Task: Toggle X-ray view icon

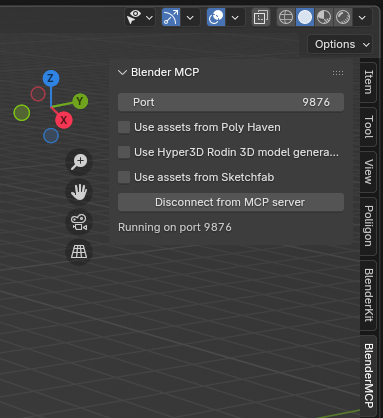Action: (260, 17)
